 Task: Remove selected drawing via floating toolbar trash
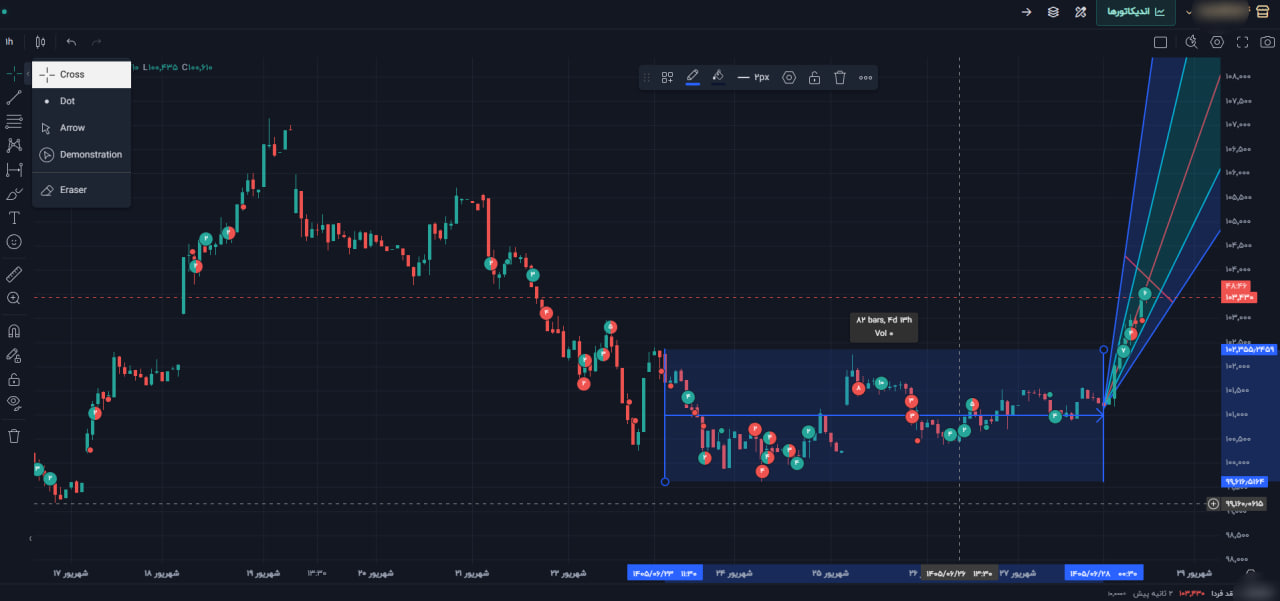point(840,77)
